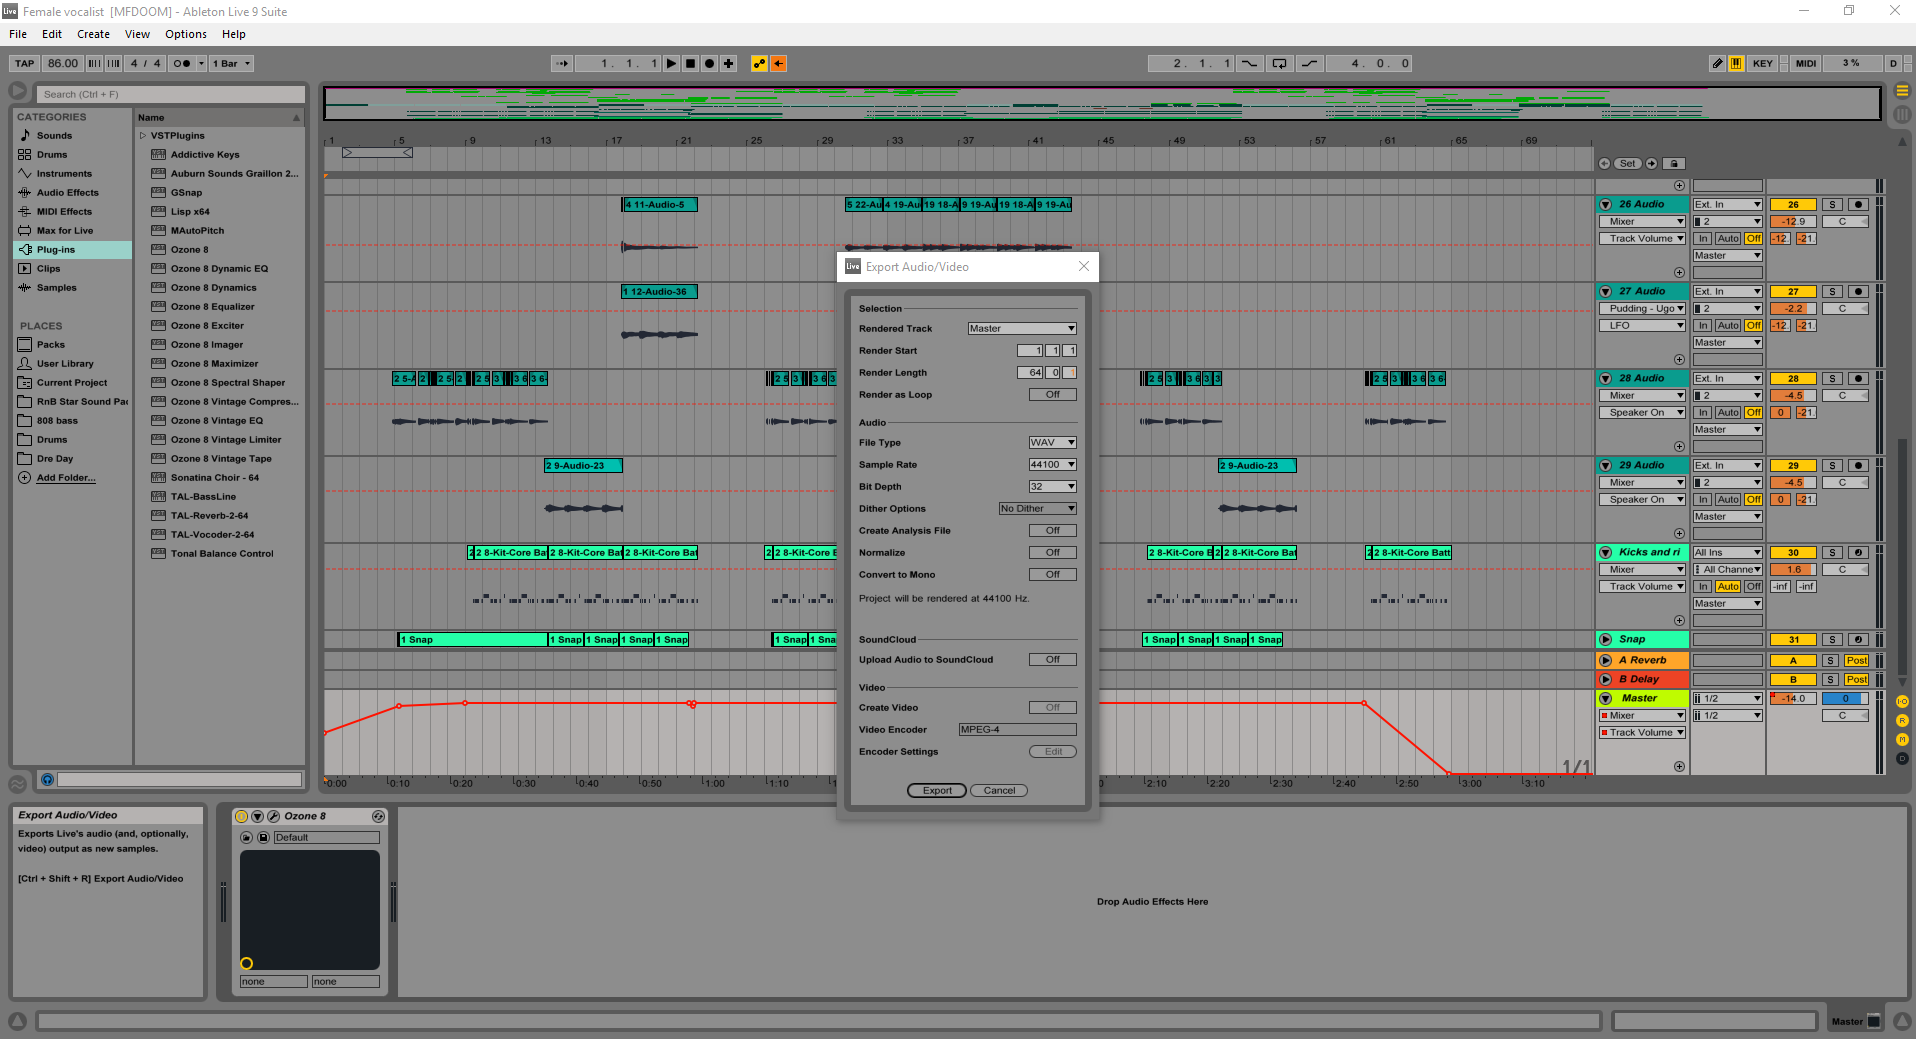This screenshot has width=1916, height=1039.
Task: Toggle the Computer MIDI Keyboard button
Action: [1736, 63]
